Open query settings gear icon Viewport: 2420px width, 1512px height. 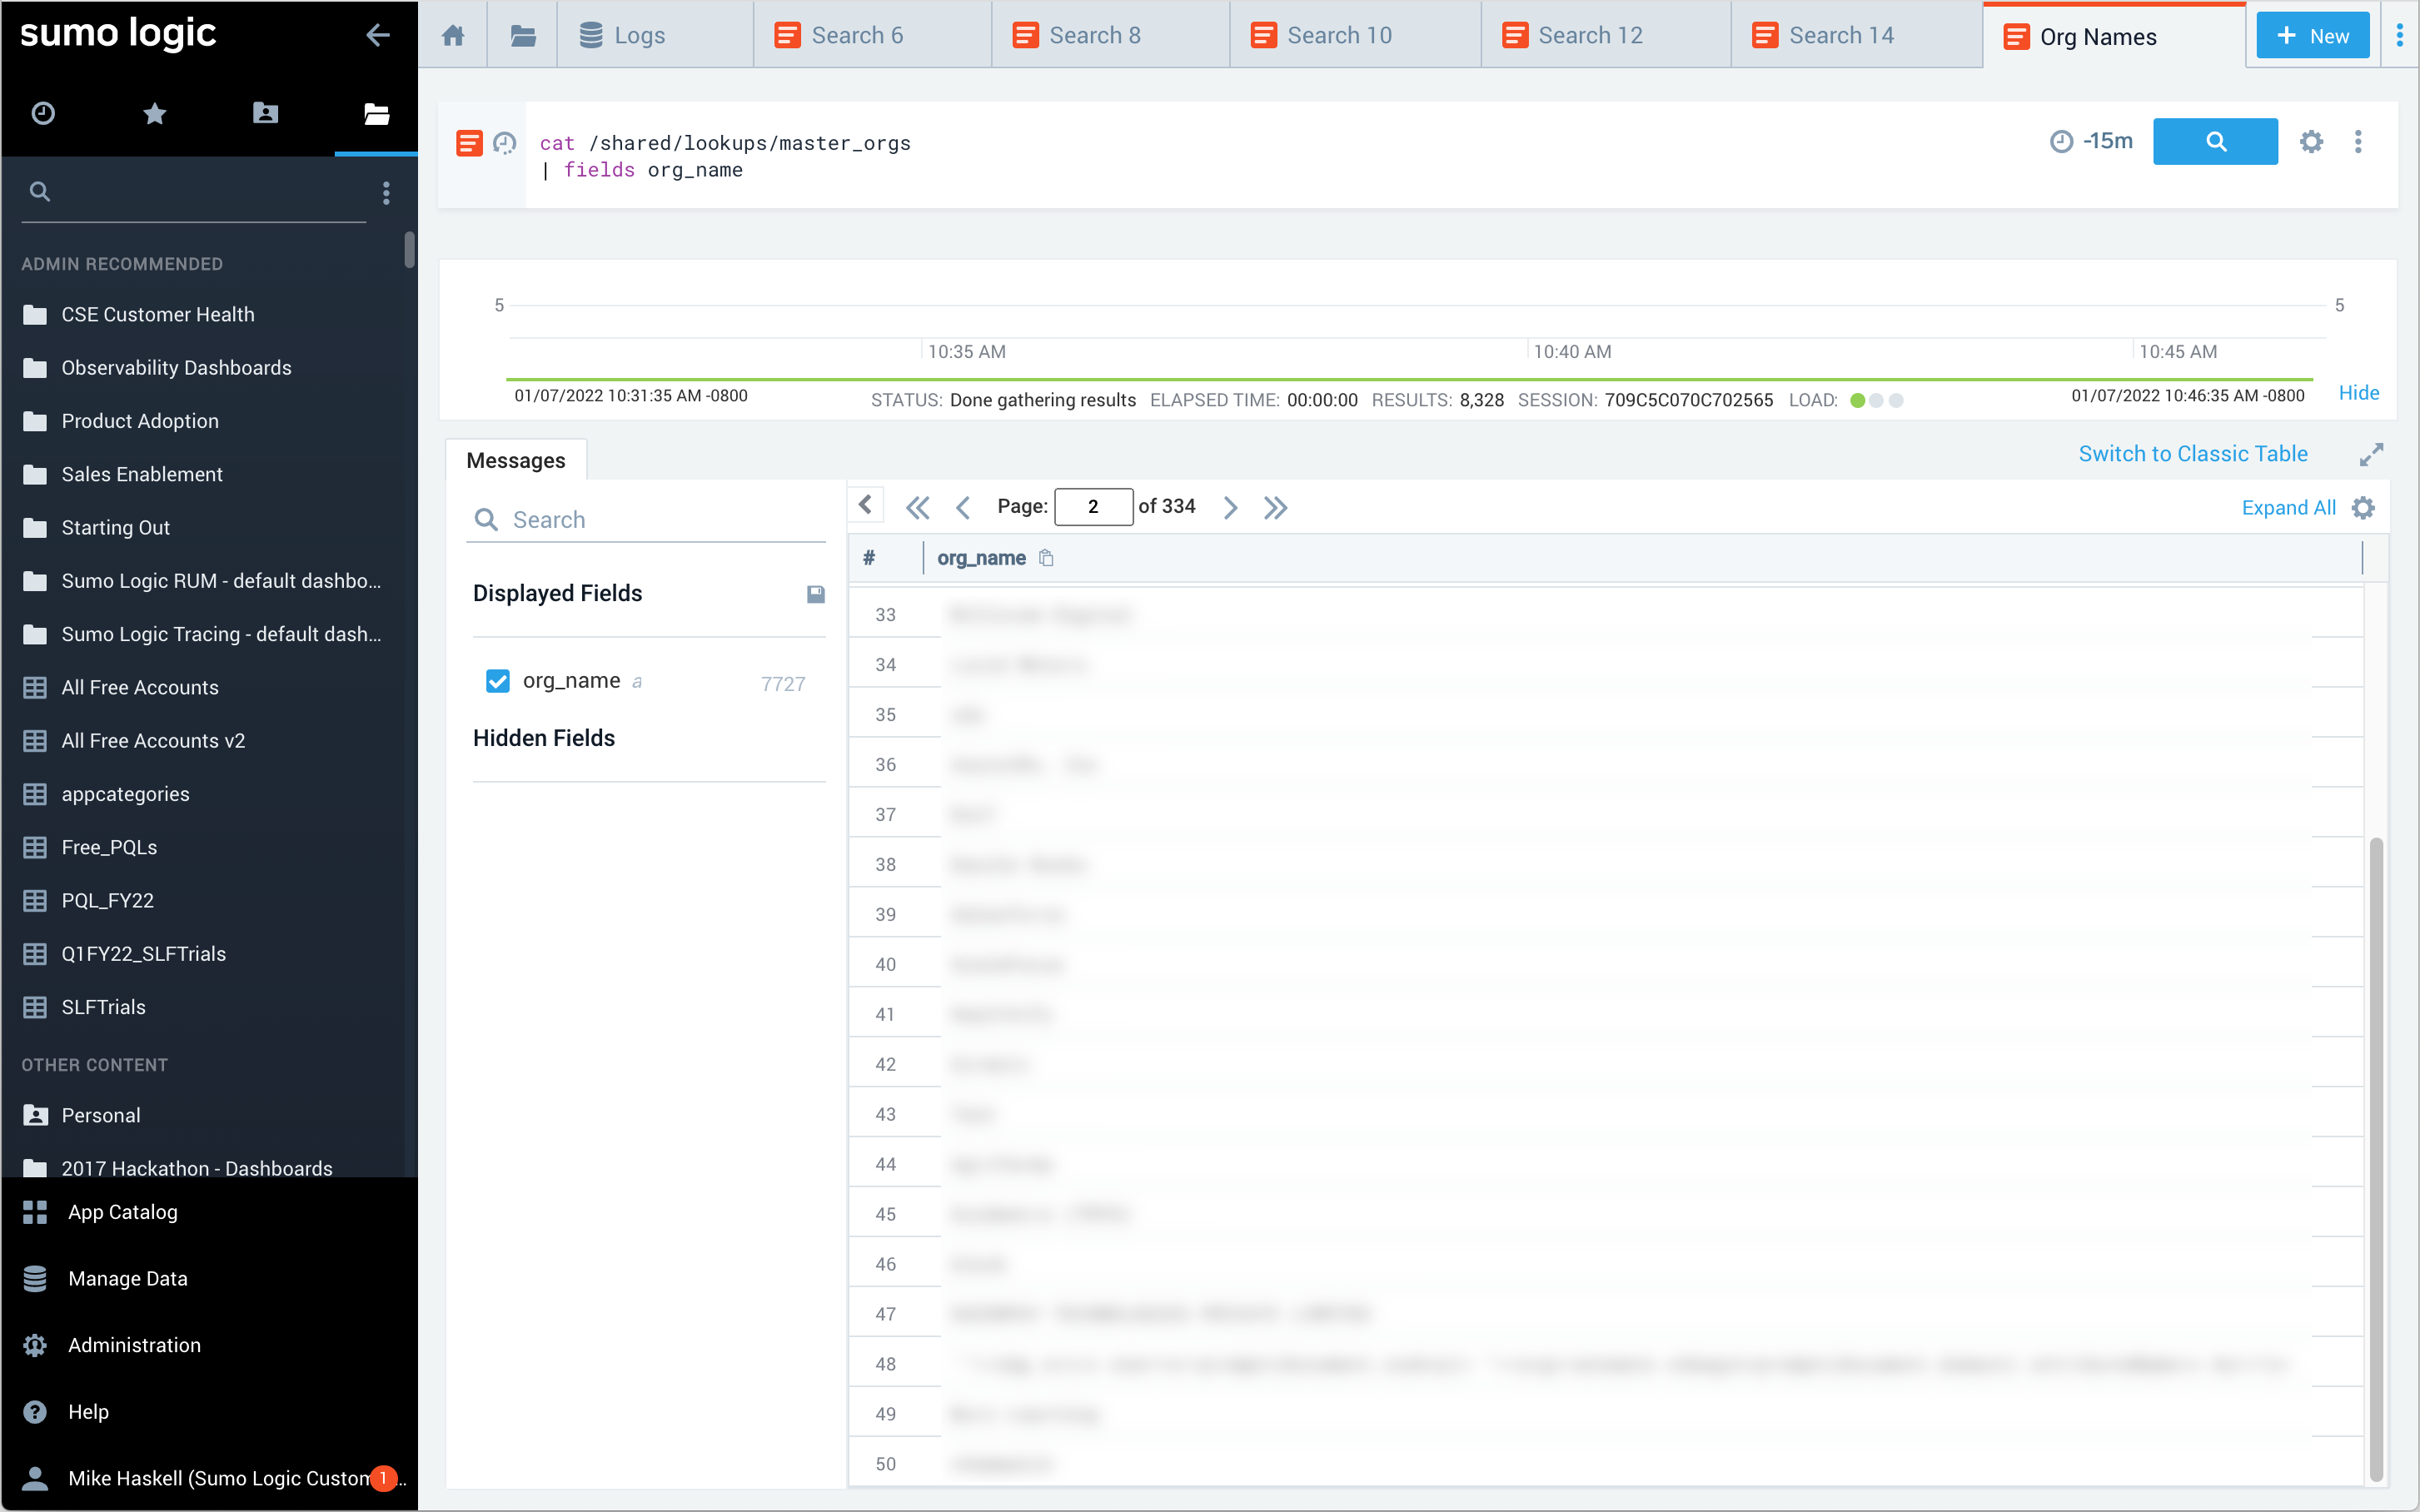(x=2311, y=142)
